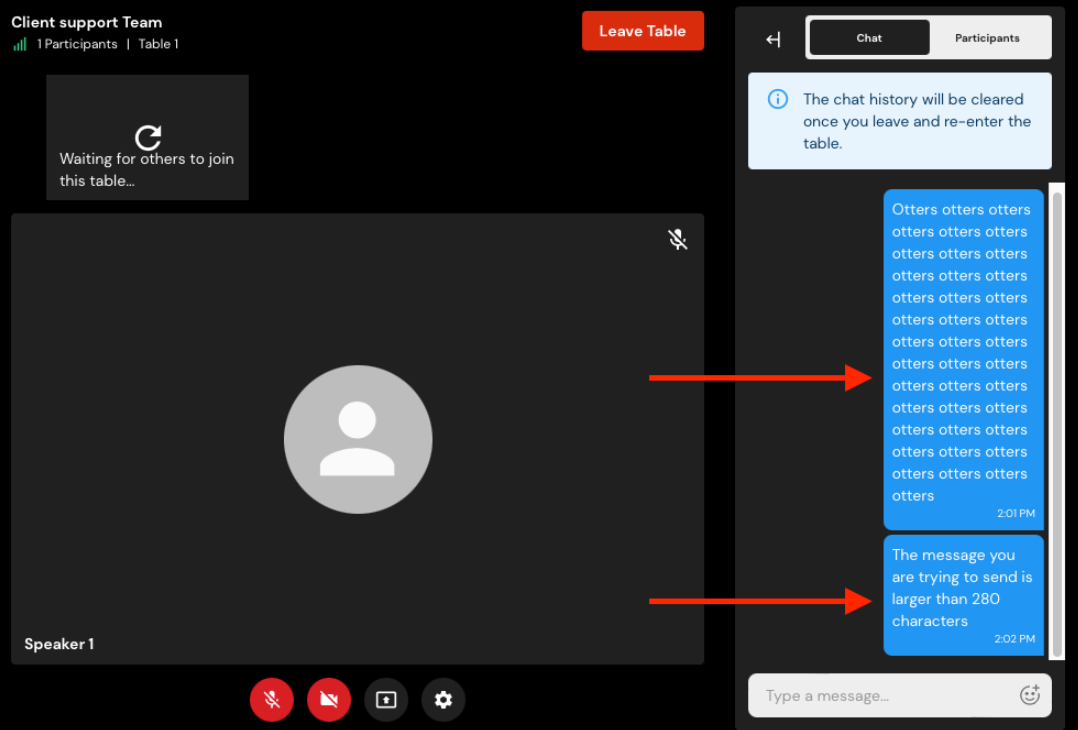Click the long 'Otters otters' chat message
The image size is (1078, 730).
[963, 358]
